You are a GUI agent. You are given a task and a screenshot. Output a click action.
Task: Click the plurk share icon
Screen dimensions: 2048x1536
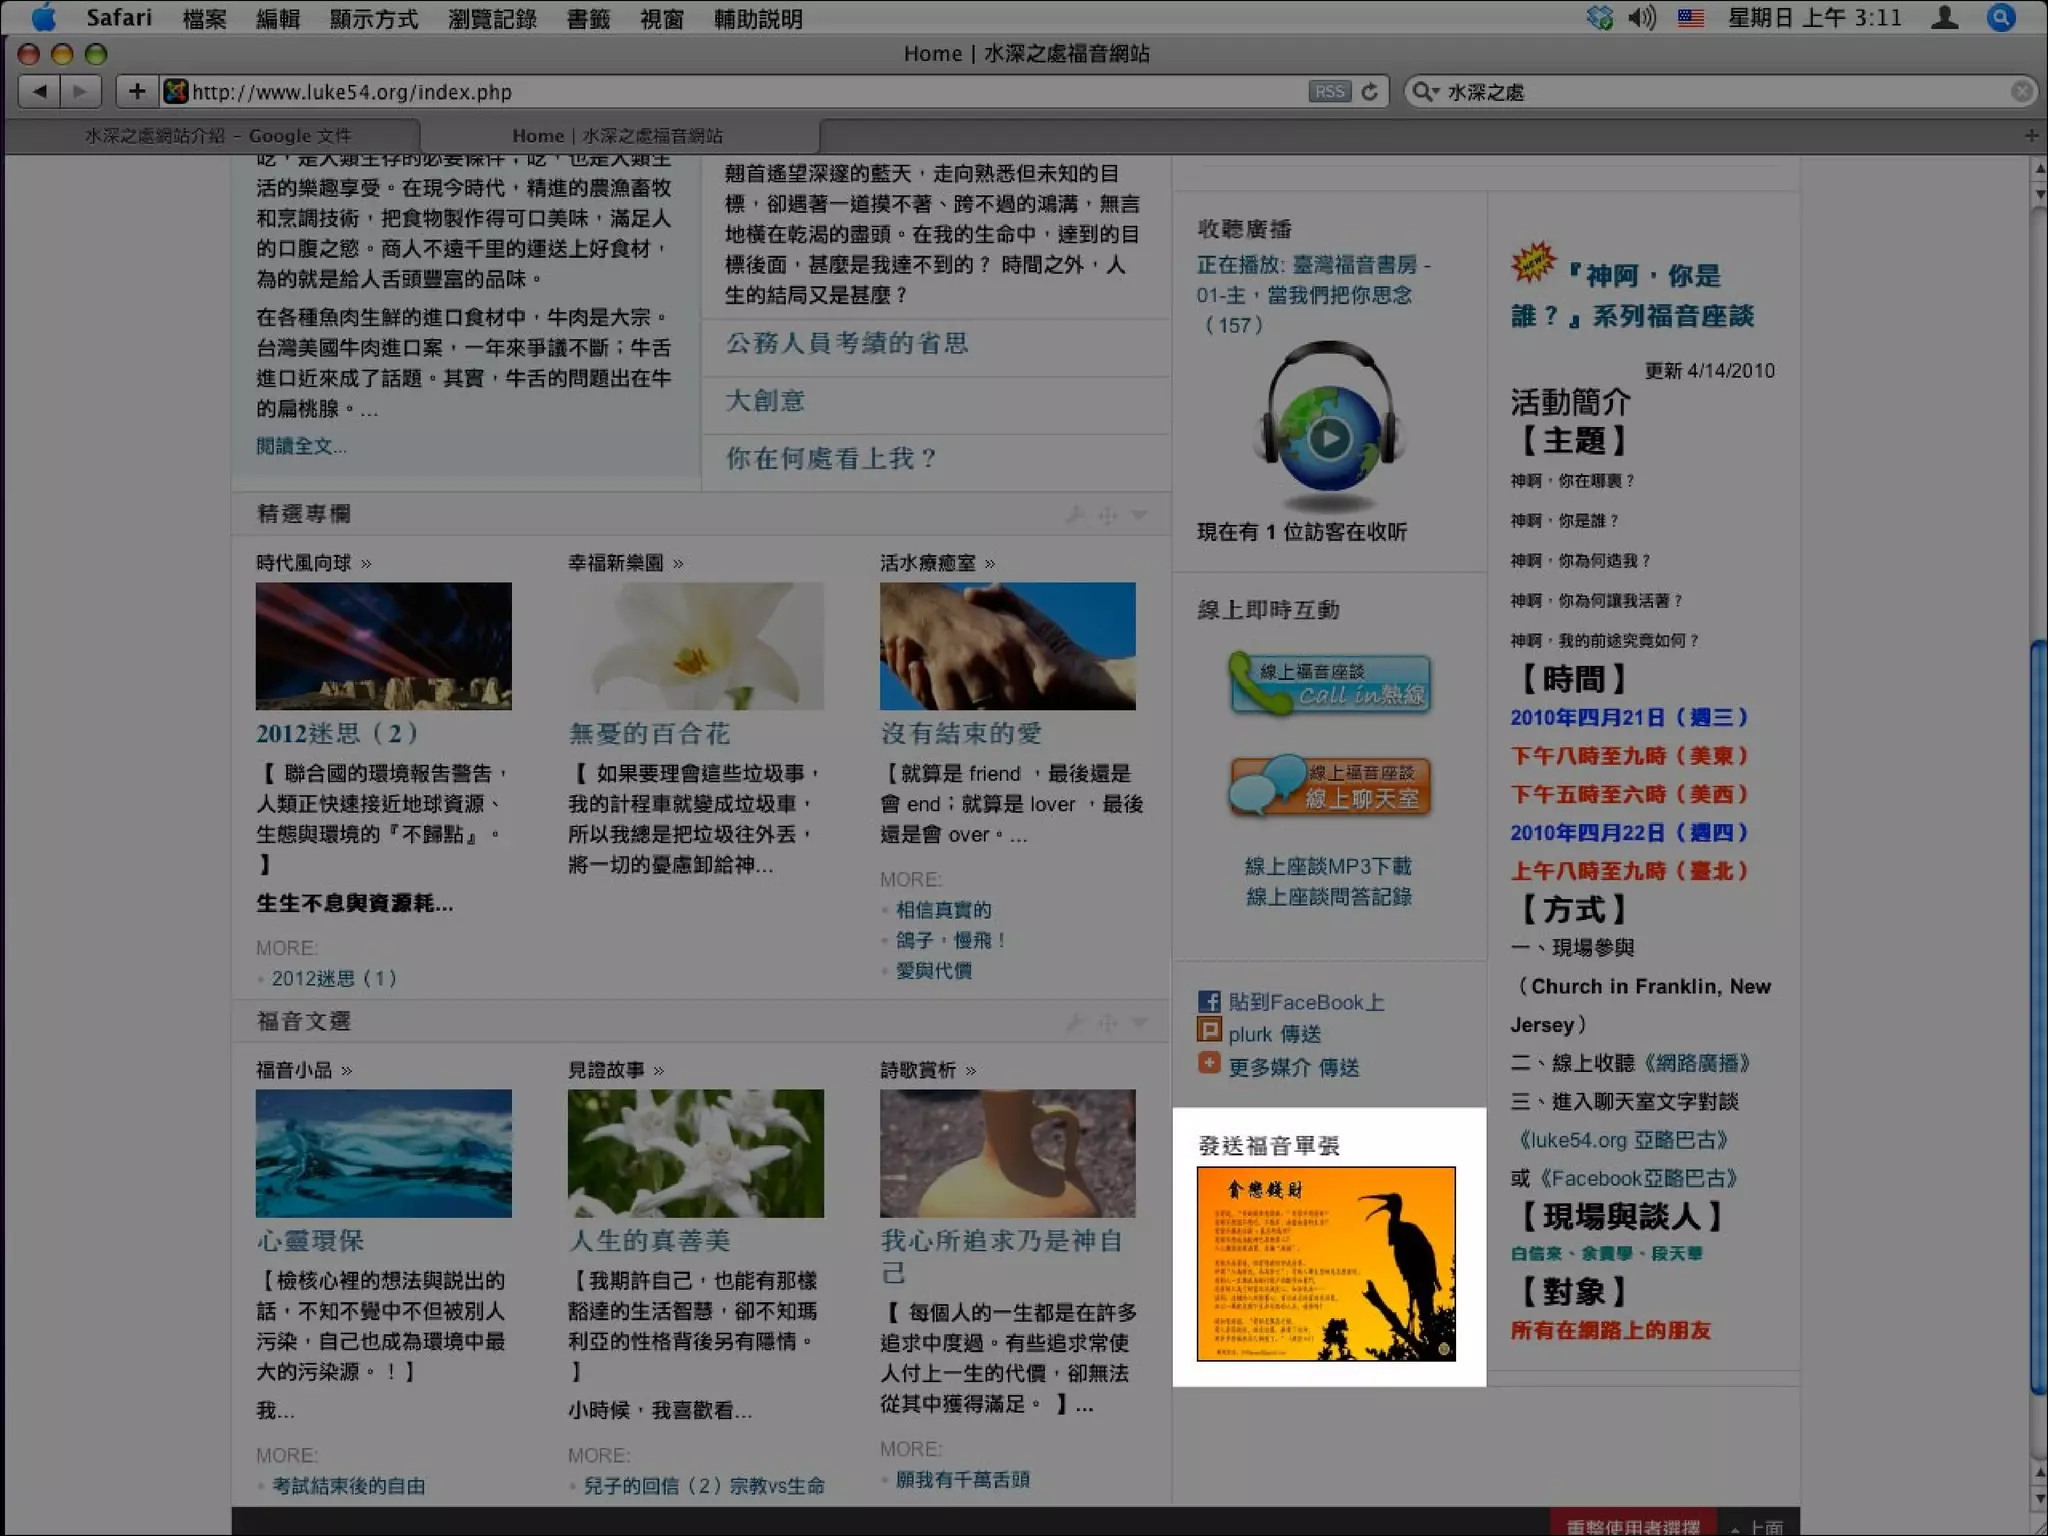pyautogui.click(x=1209, y=1031)
